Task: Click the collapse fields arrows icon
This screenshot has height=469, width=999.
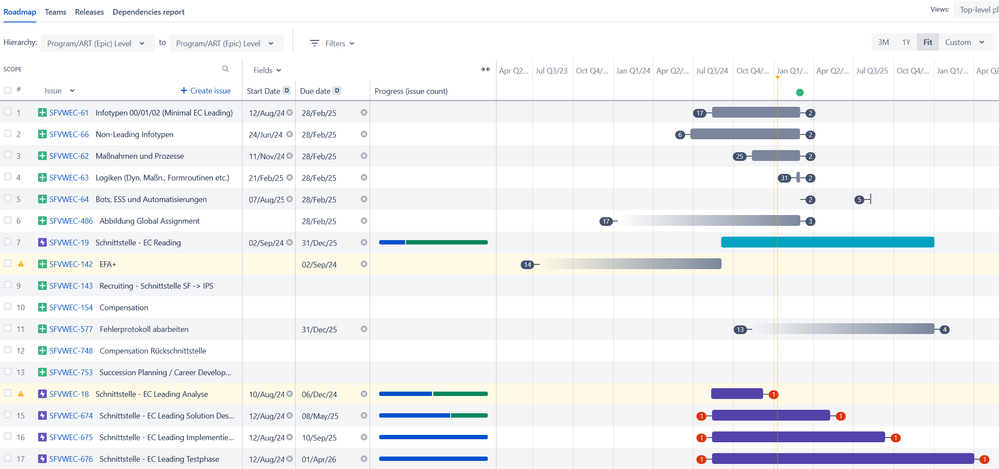Action: [x=485, y=69]
